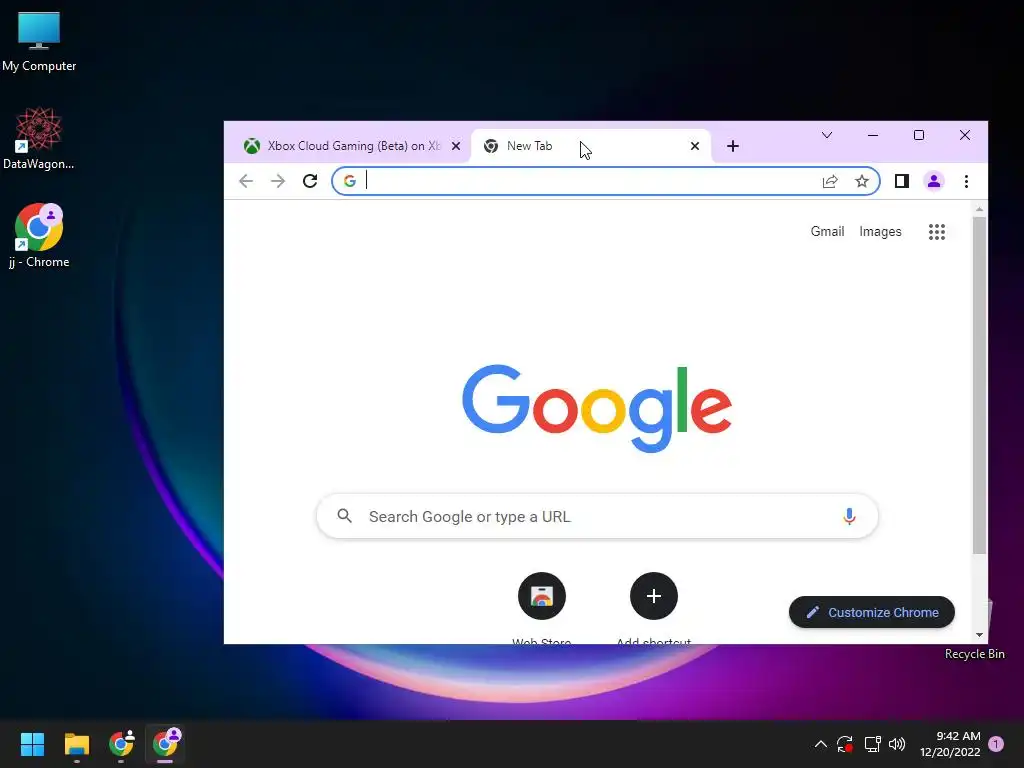
Task: Maximize the Chrome window
Action: click(919, 135)
